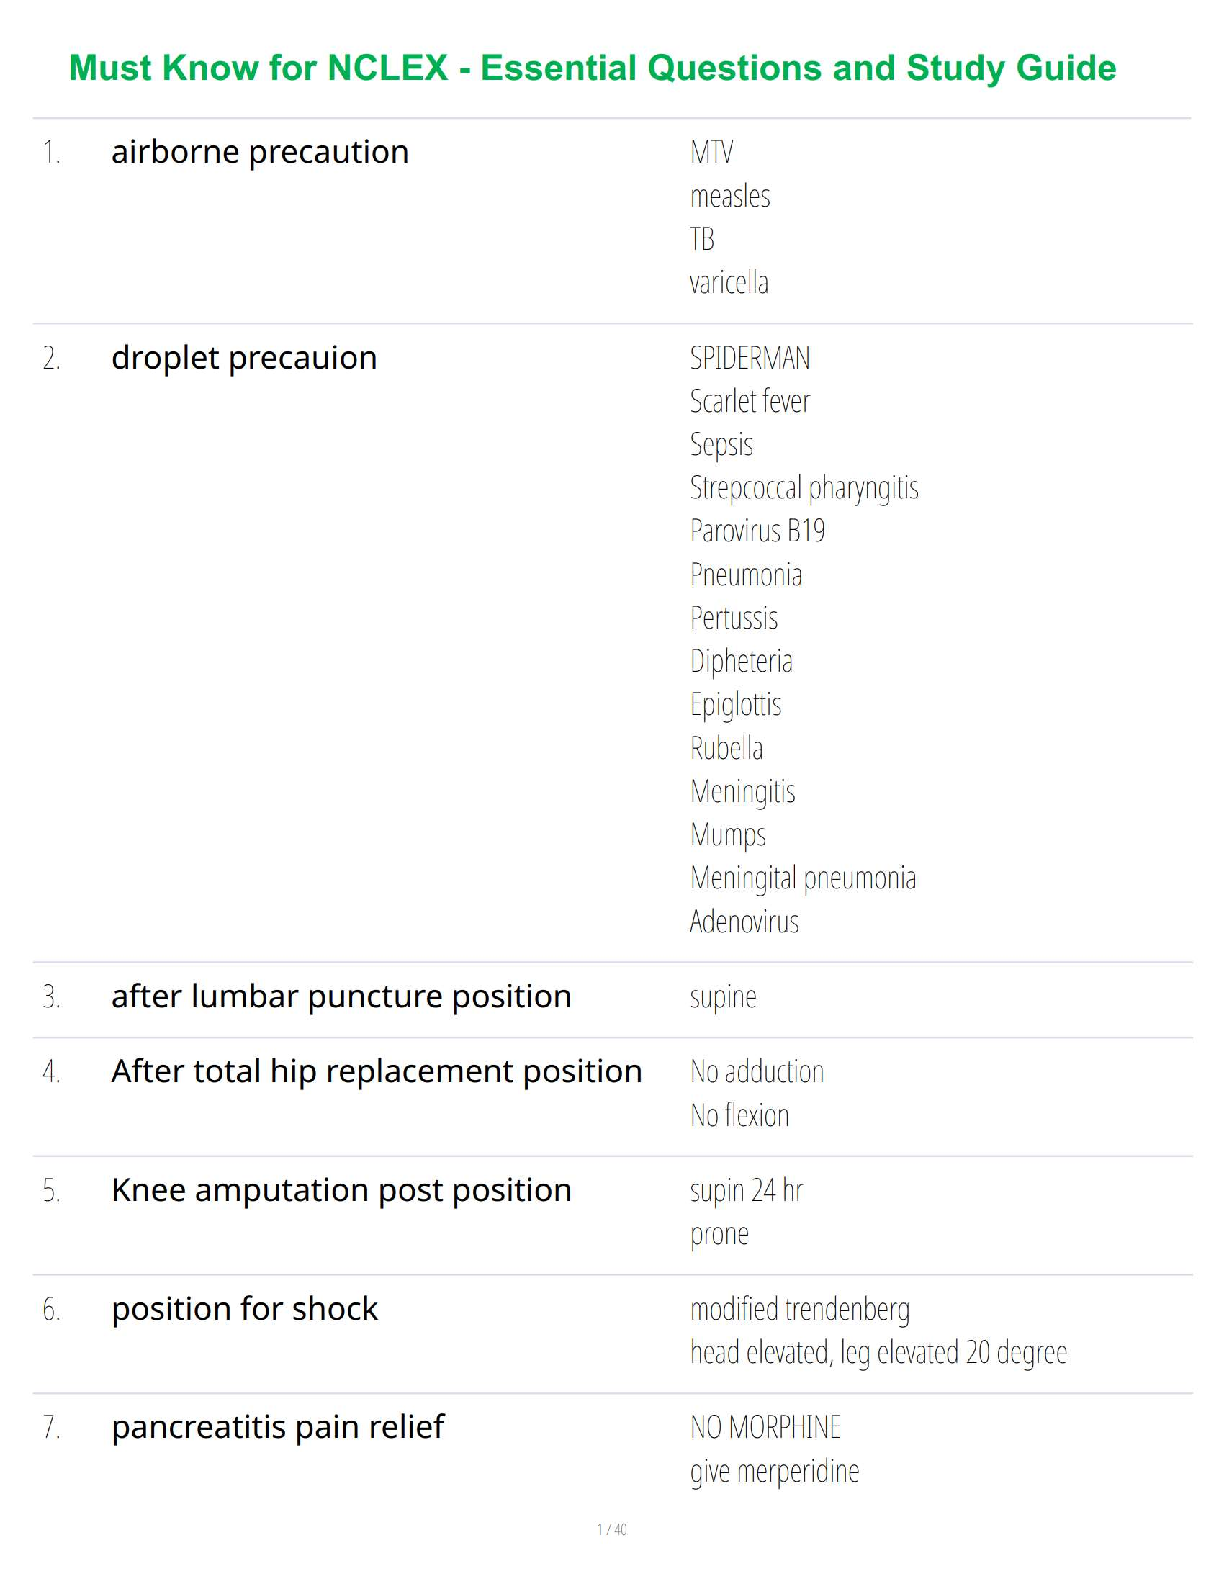
Task: Click the 'NO MORPHINE' answer text
Action: (765, 1428)
